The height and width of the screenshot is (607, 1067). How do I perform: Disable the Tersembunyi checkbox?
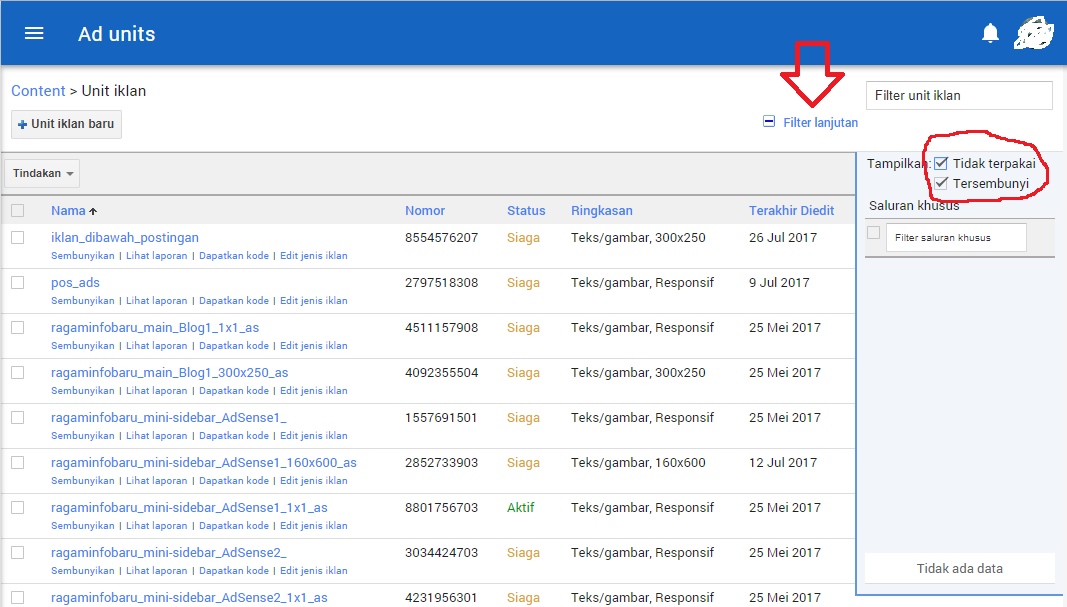(940, 183)
